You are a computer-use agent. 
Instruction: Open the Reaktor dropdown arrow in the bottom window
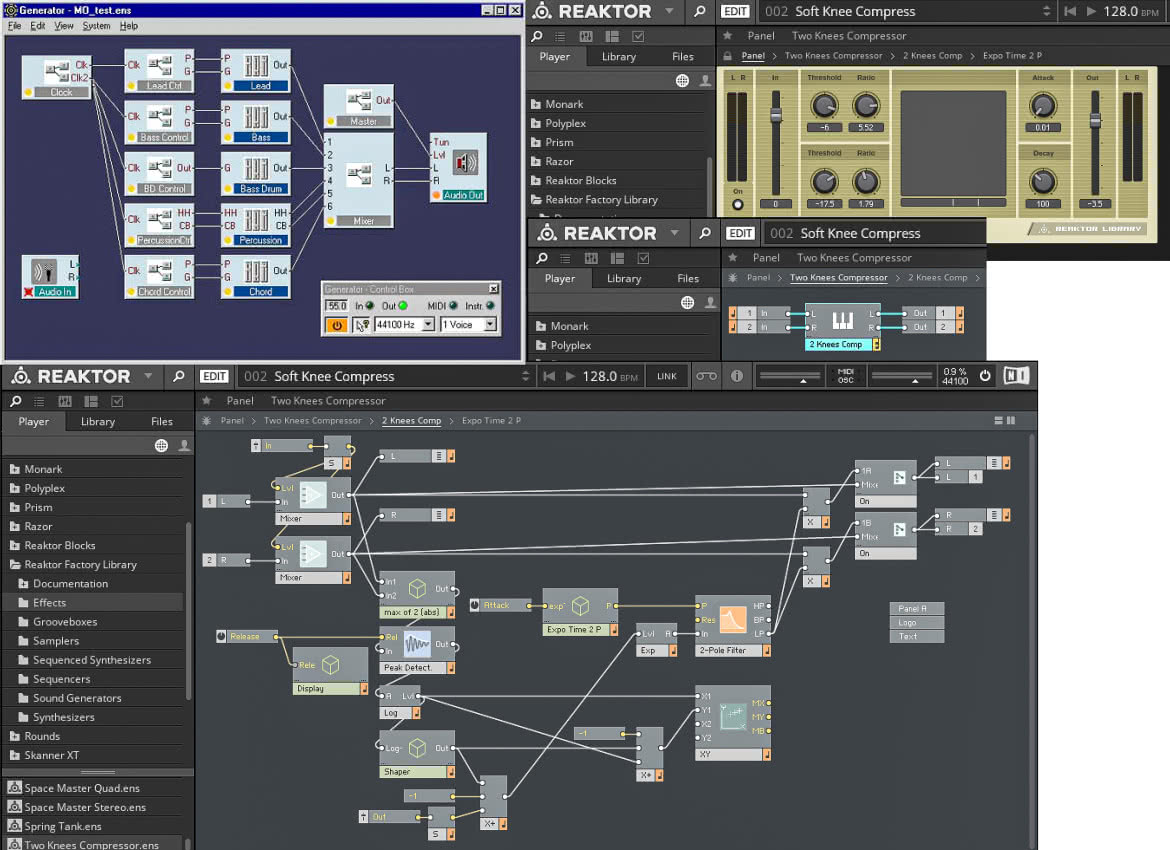148,375
